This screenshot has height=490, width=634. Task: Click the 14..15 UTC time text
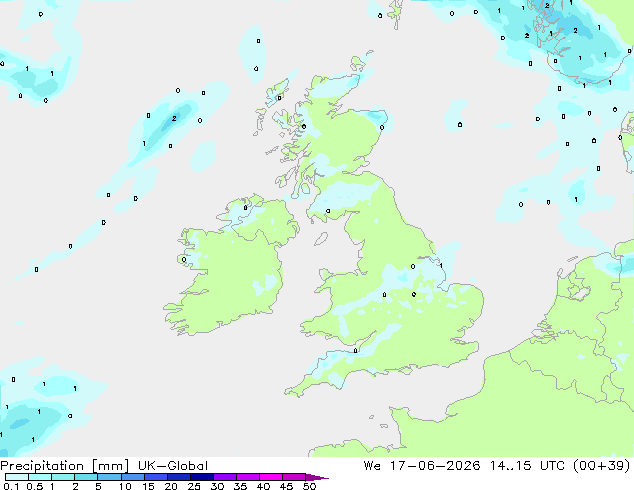click(529, 466)
